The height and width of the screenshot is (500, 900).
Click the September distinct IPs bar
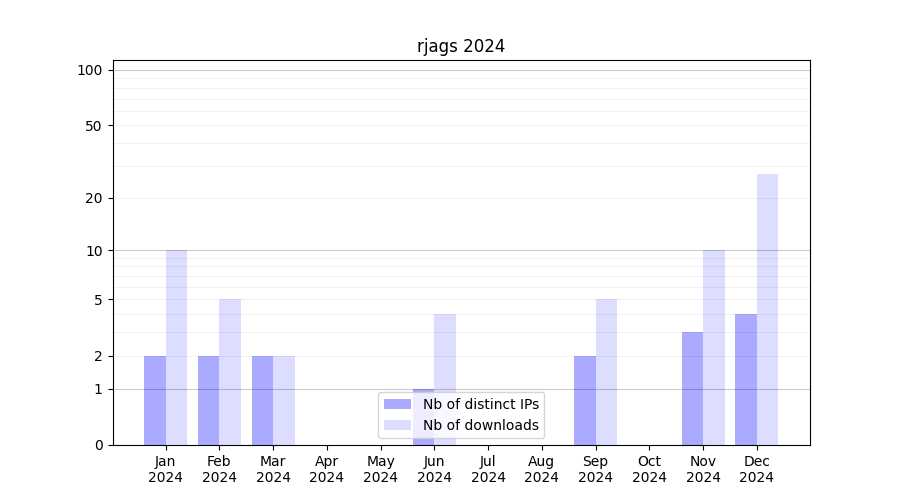click(585, 400)
